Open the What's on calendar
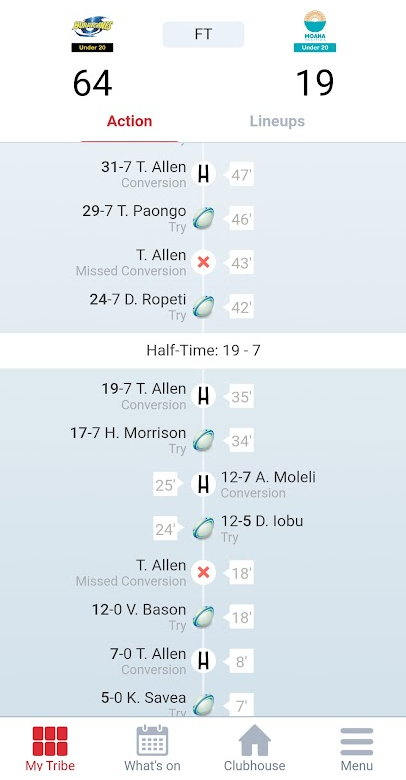 [152, 740]
